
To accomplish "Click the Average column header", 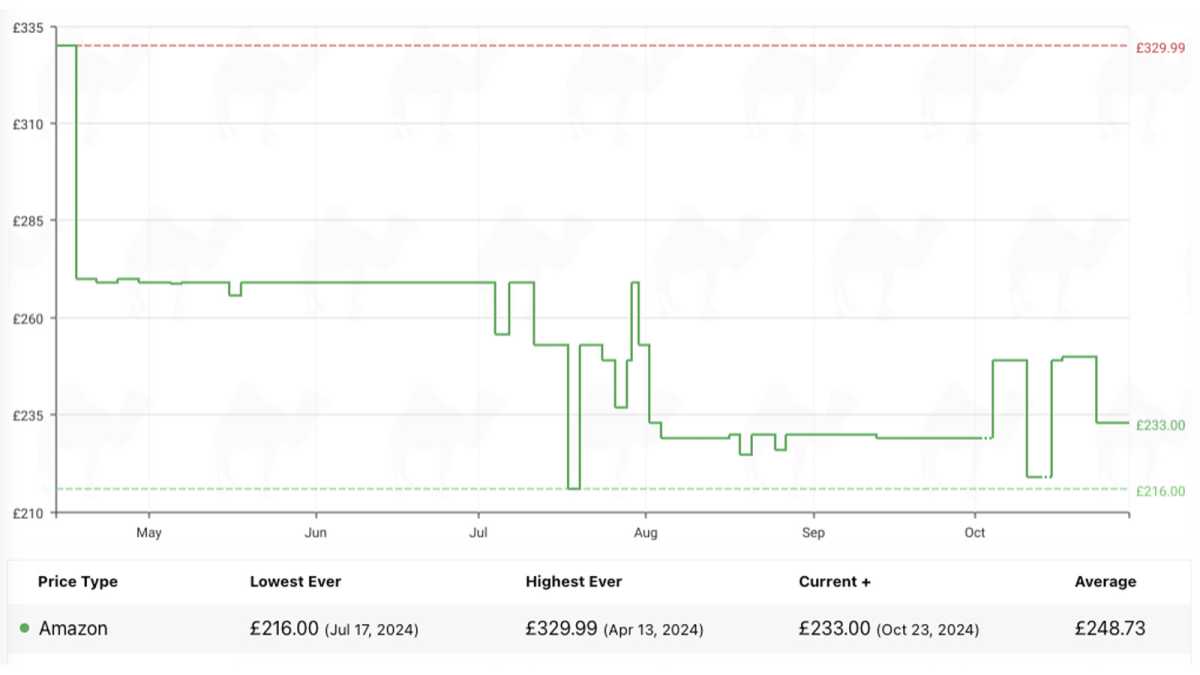I will coord(1105,581).
